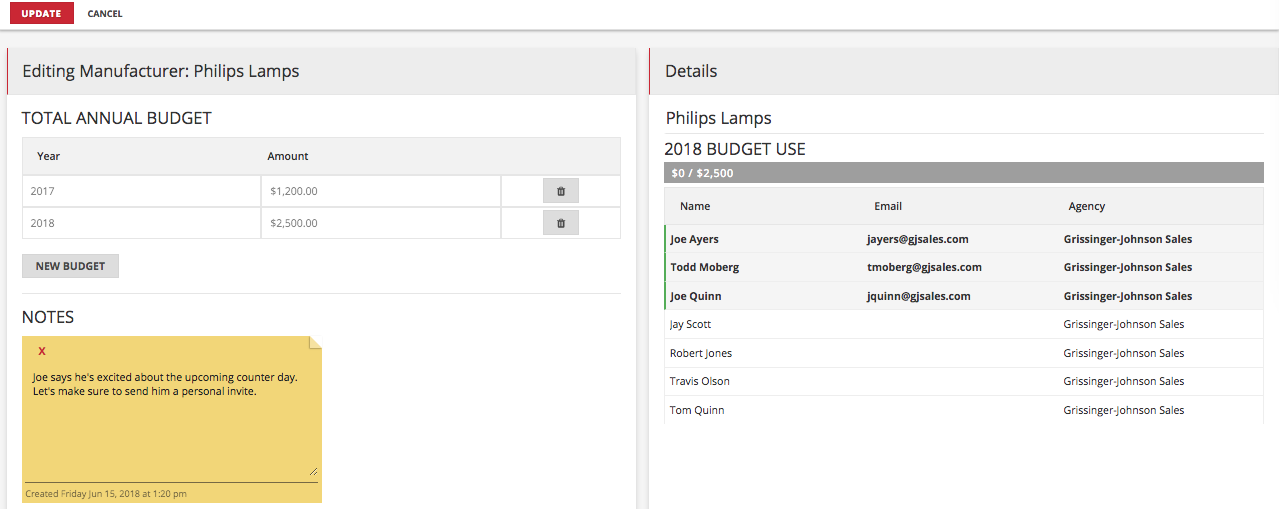Click the $0 / $2,500 budget progress bar

[x=964, y=173]
